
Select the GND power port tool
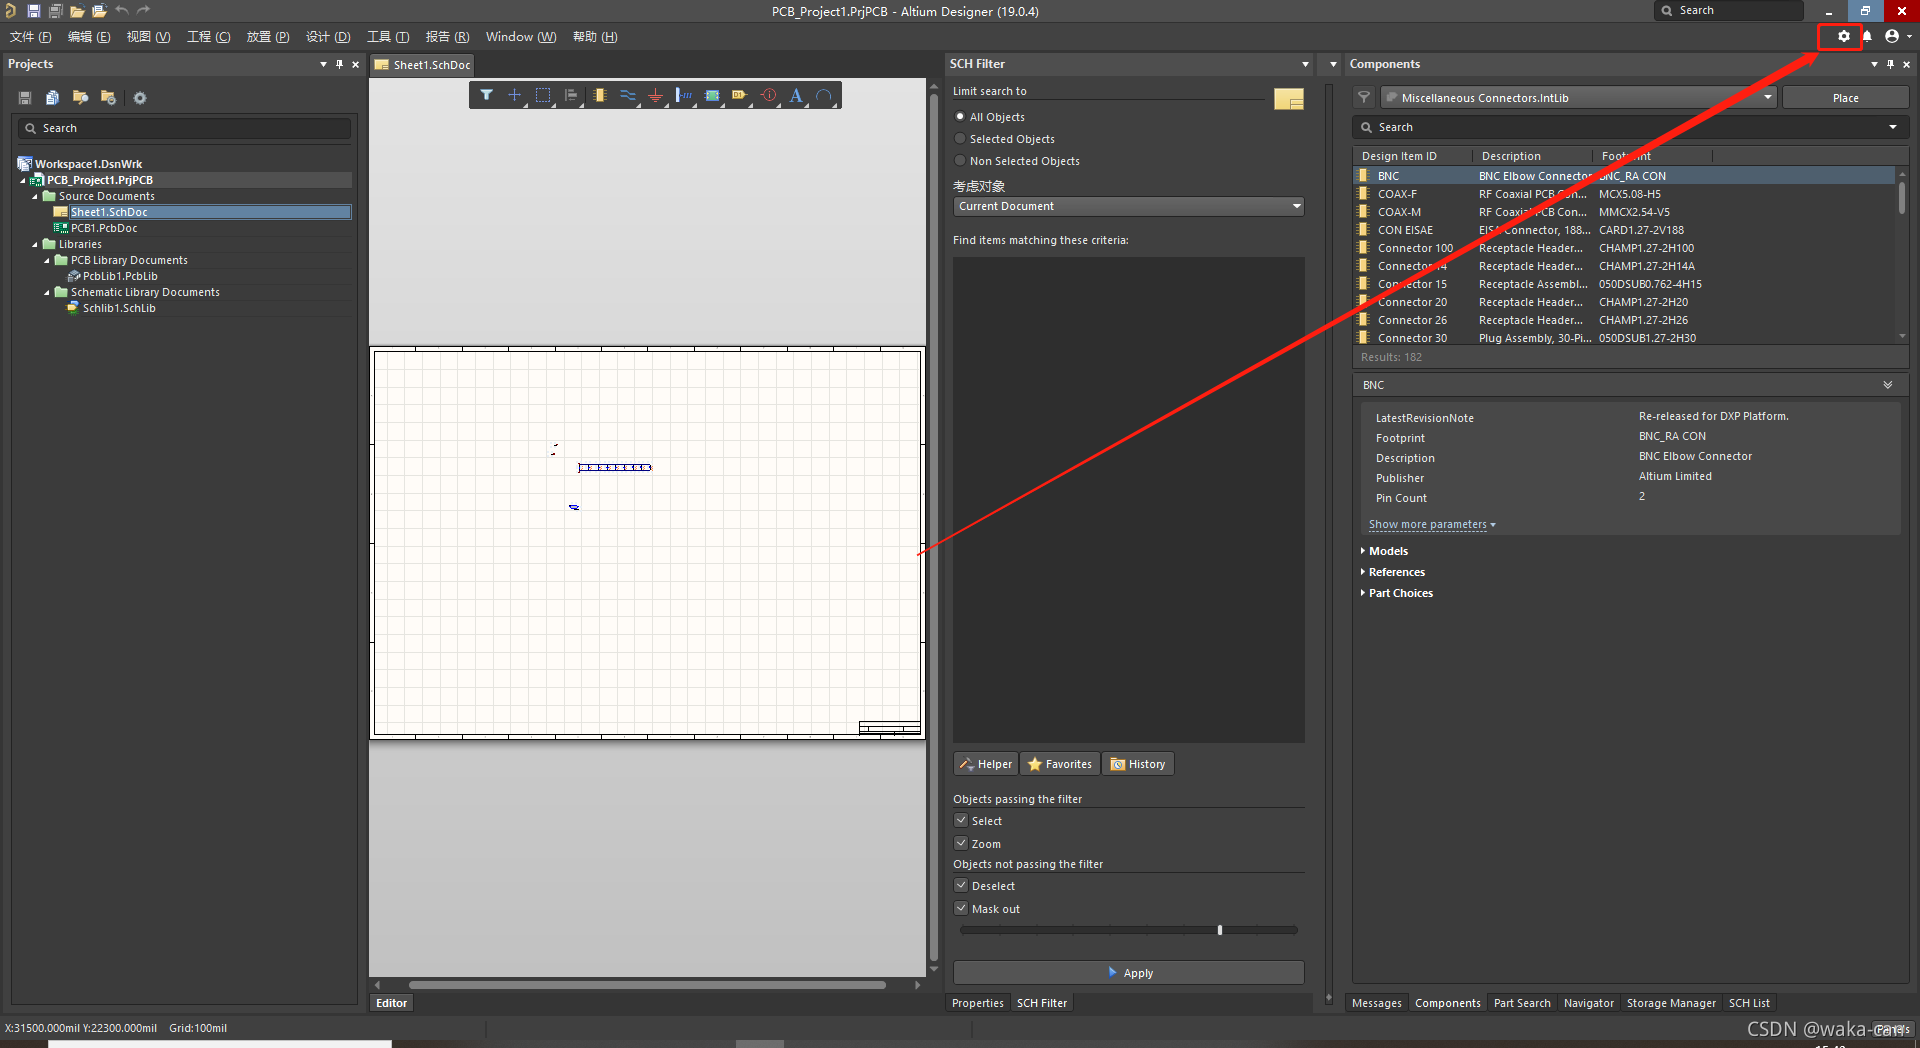(x=655, y=95)
